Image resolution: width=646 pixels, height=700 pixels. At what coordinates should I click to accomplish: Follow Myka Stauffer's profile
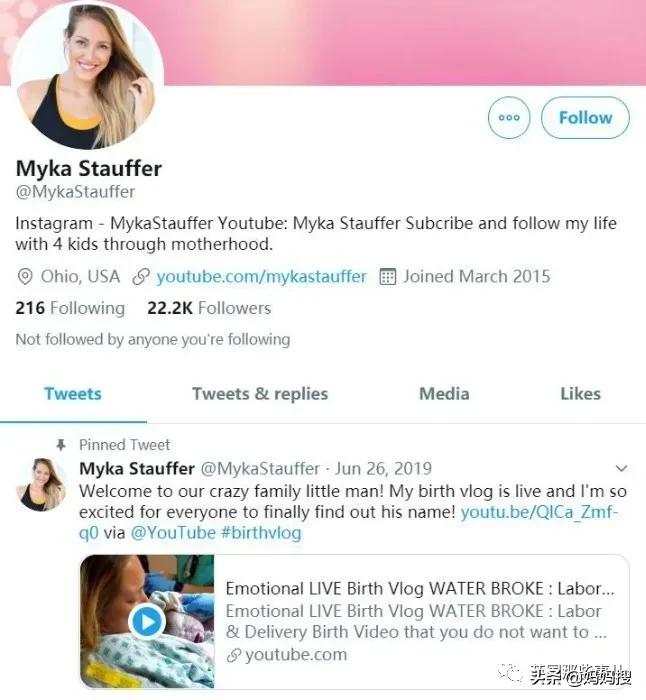585,118
